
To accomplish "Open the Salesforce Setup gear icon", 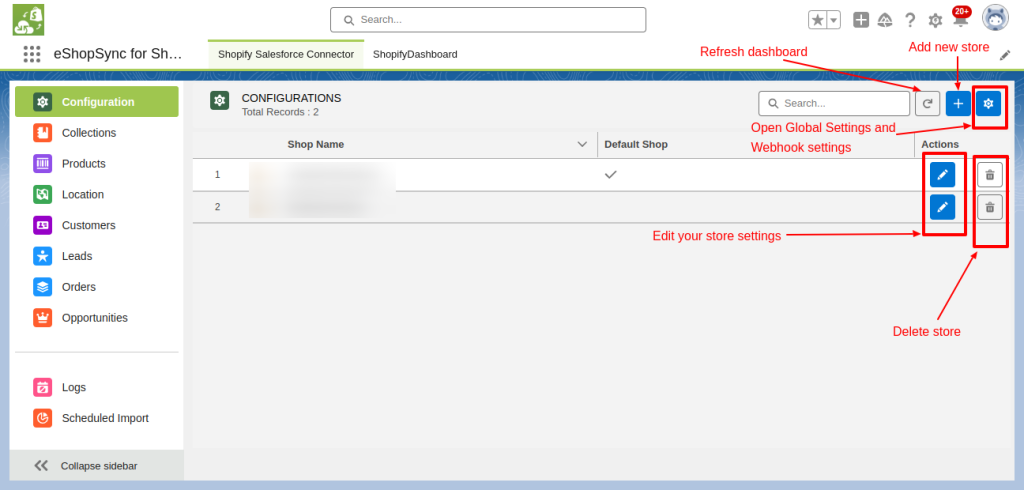I will [x=935, y=21].
